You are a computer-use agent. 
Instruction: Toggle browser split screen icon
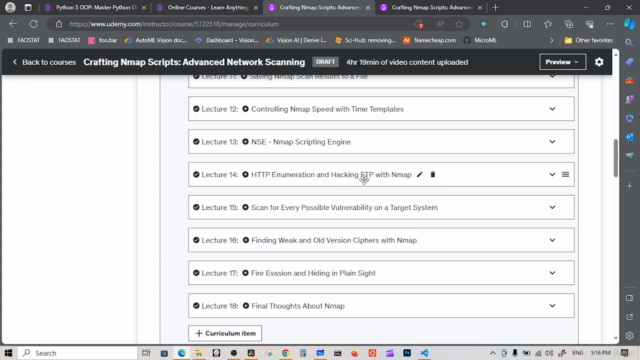tap(527, 24)
